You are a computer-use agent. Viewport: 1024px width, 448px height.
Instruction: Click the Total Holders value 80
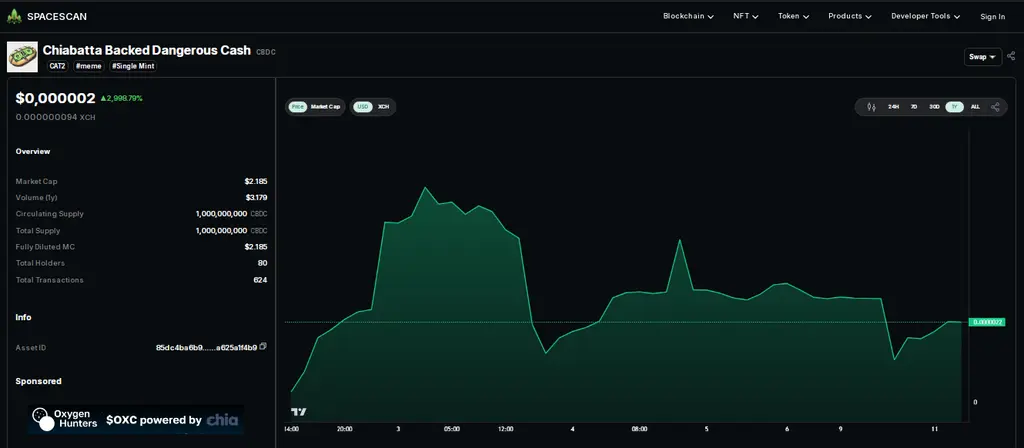pos(263,263)
